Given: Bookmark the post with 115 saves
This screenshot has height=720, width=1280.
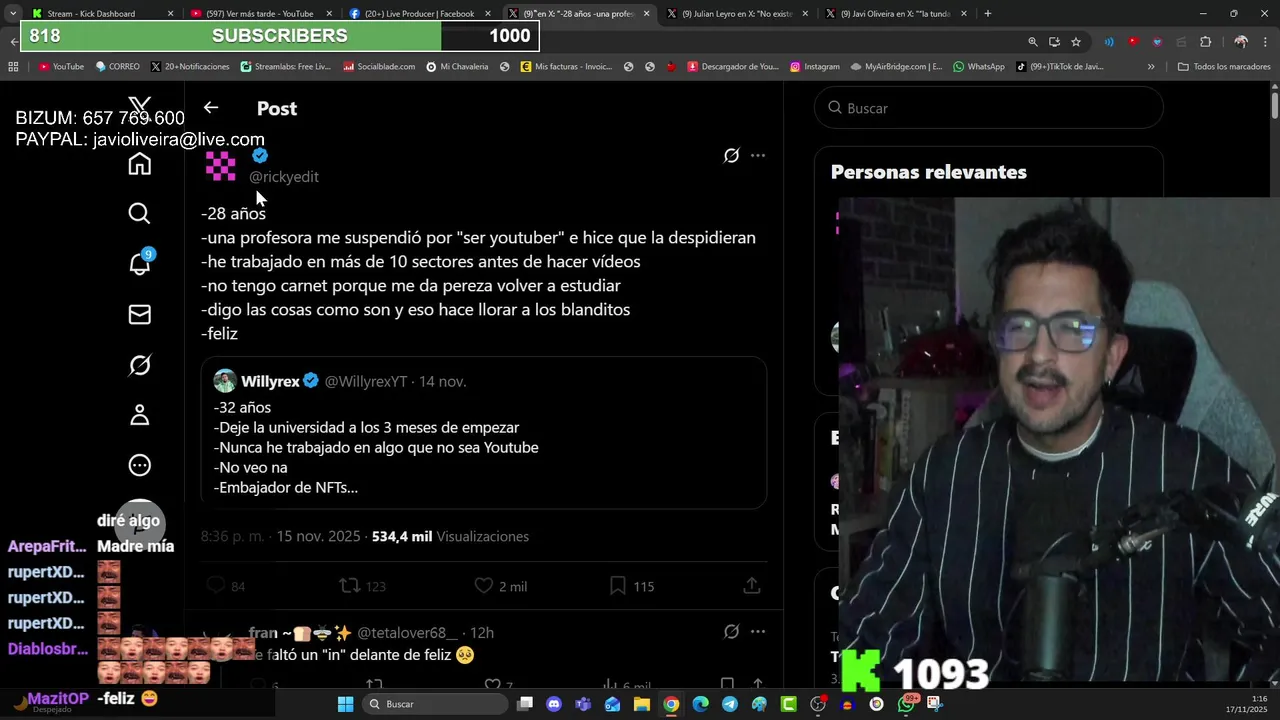Looking at the screenshot, I should 631,586.
